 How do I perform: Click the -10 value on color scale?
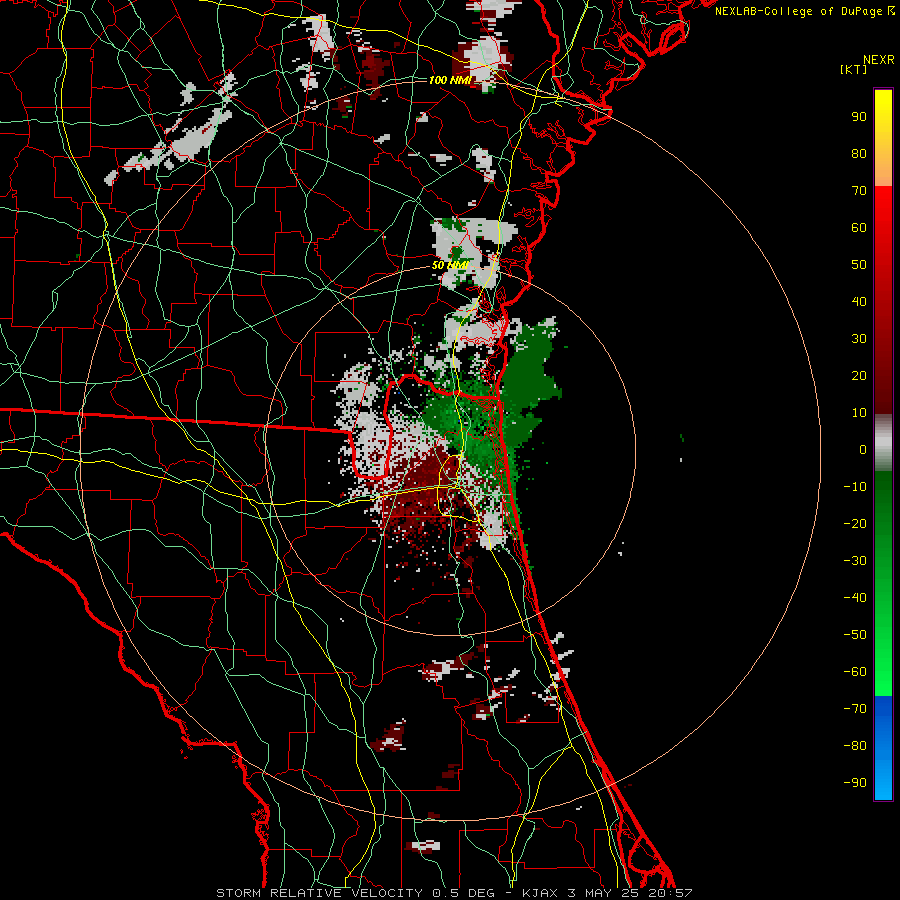tap(855, 487)
